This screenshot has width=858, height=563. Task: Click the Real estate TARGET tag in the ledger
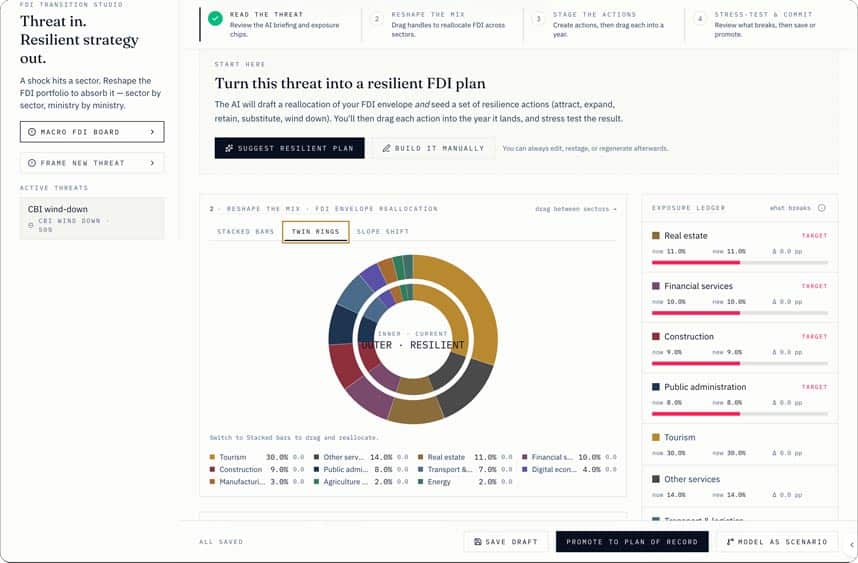[814, 236]
